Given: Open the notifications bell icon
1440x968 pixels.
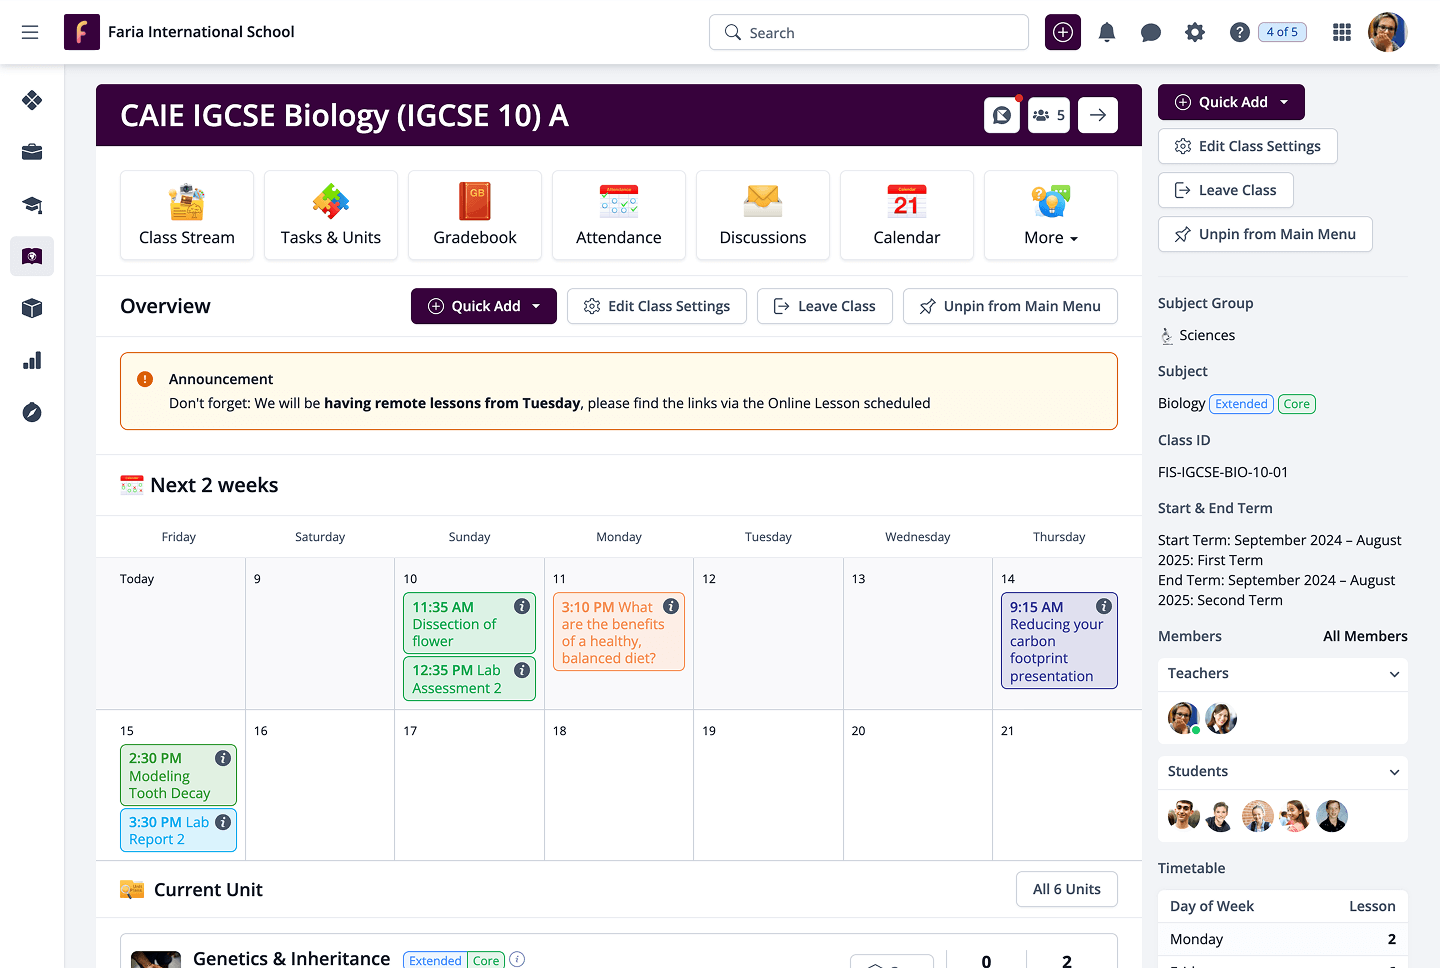Looking at the screenshot, I should [1106, 32].
